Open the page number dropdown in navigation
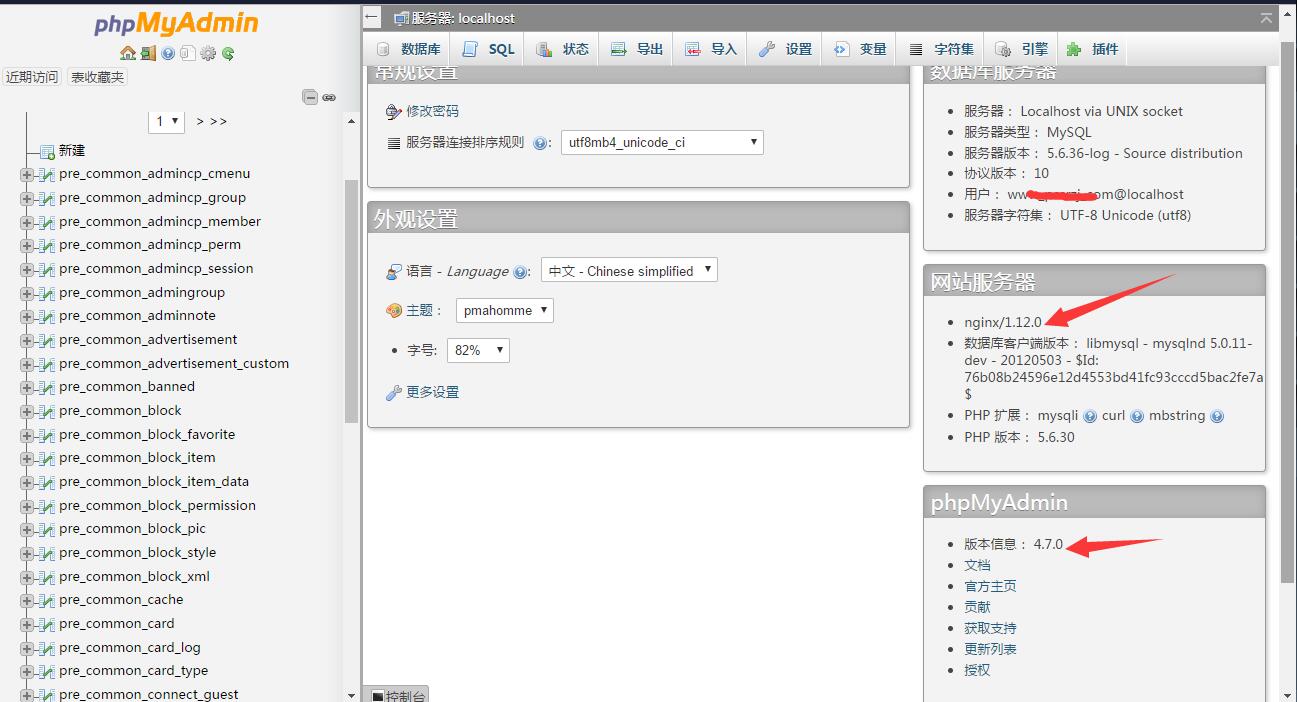 click(167, 121)
